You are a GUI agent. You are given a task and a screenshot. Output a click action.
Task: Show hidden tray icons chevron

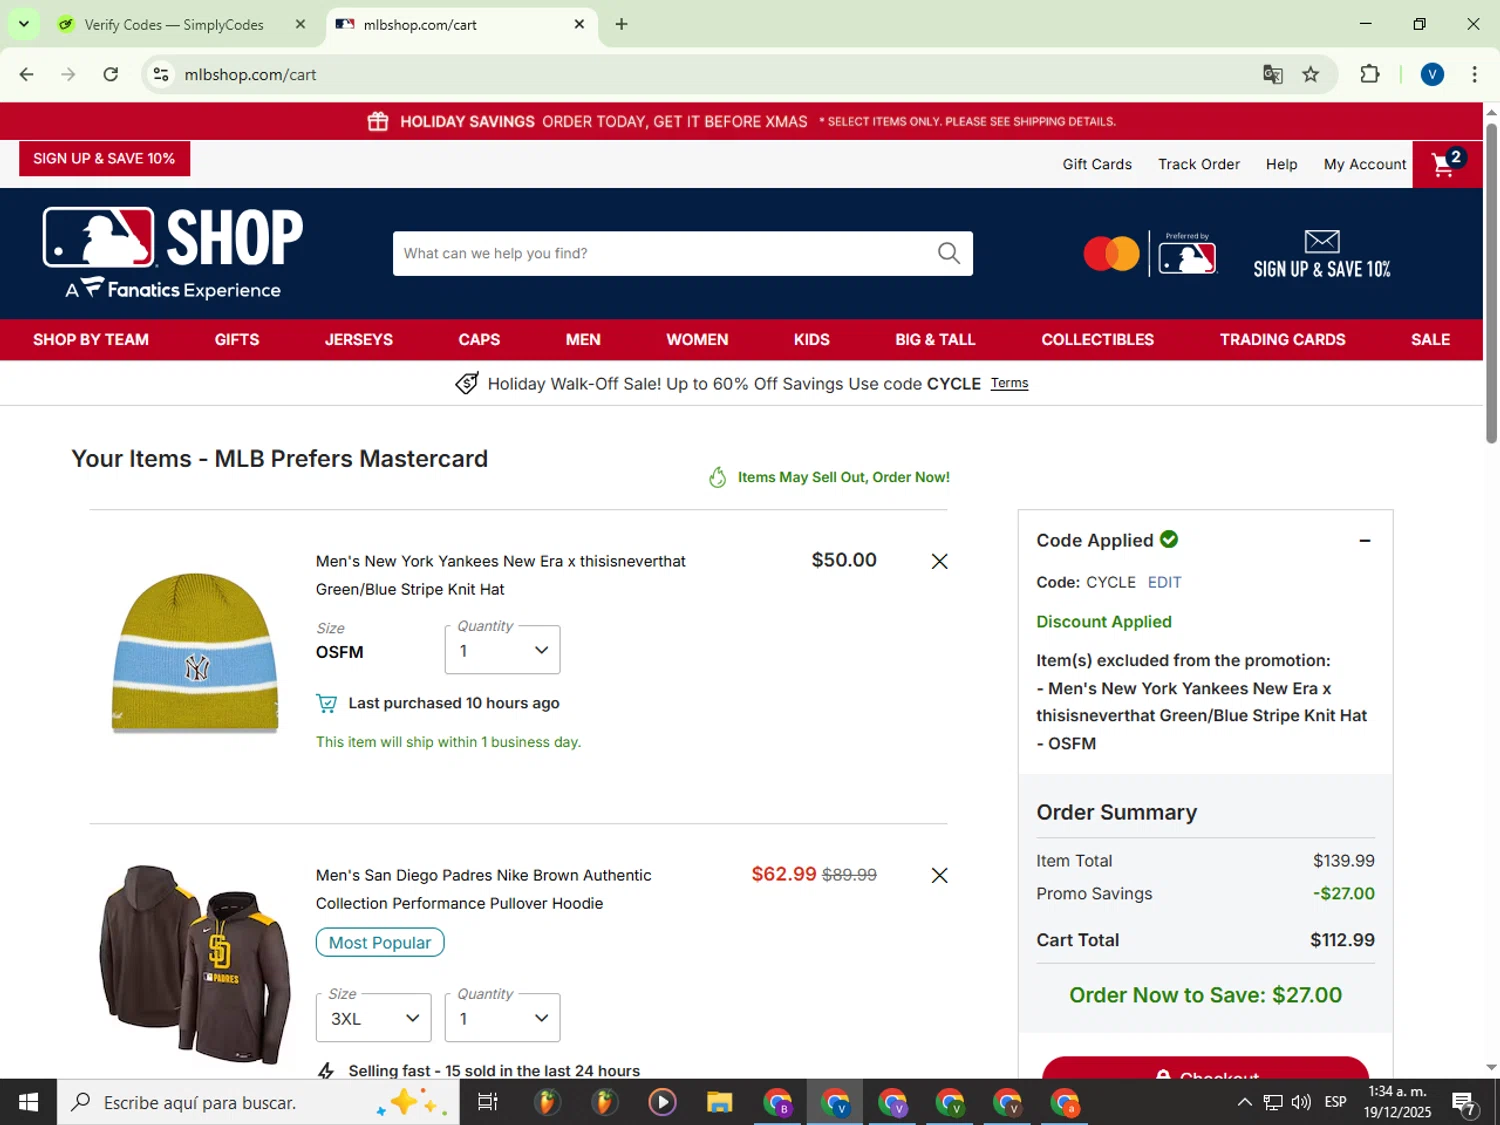tap(1244, 1102)
